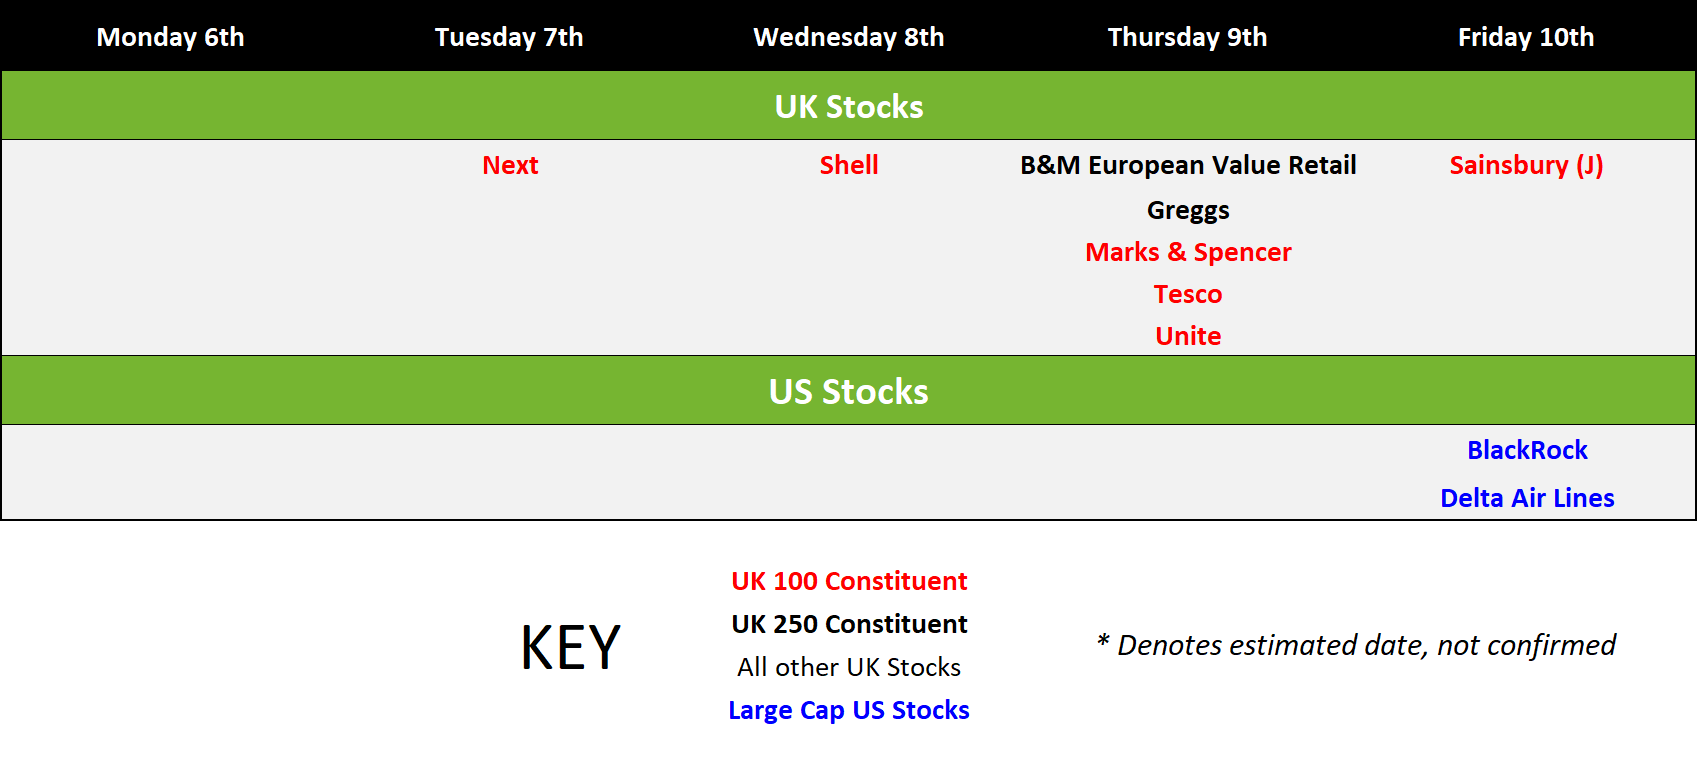Screen dimensions: 1697x769
Task: Click the Tesco entry
Action: (1188, 294)
